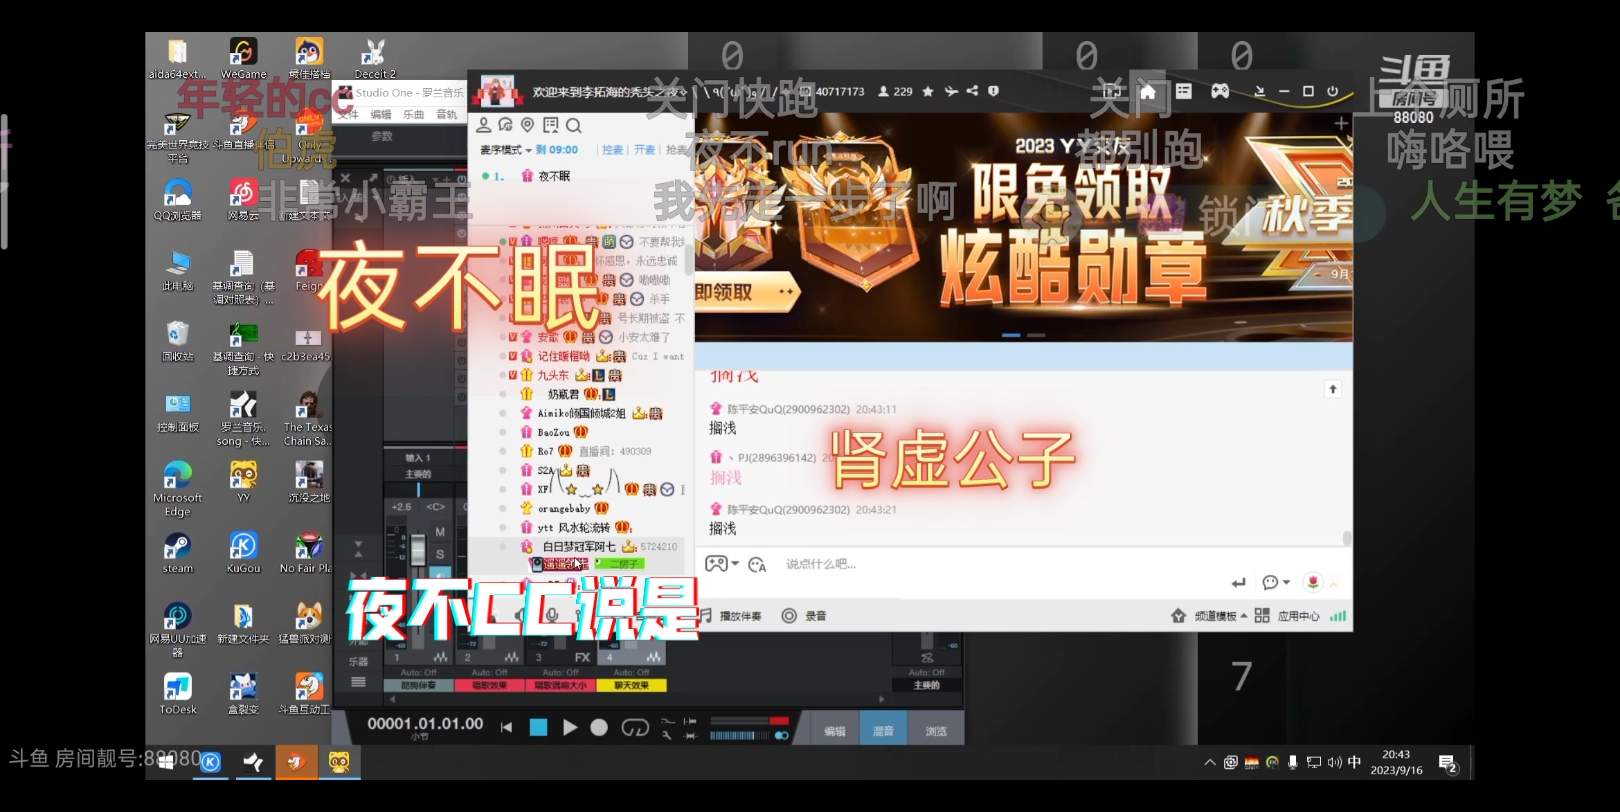Click the translate icon beside the chat input
This screenshot has height=812, width=1620.
(x=757, y=564)
